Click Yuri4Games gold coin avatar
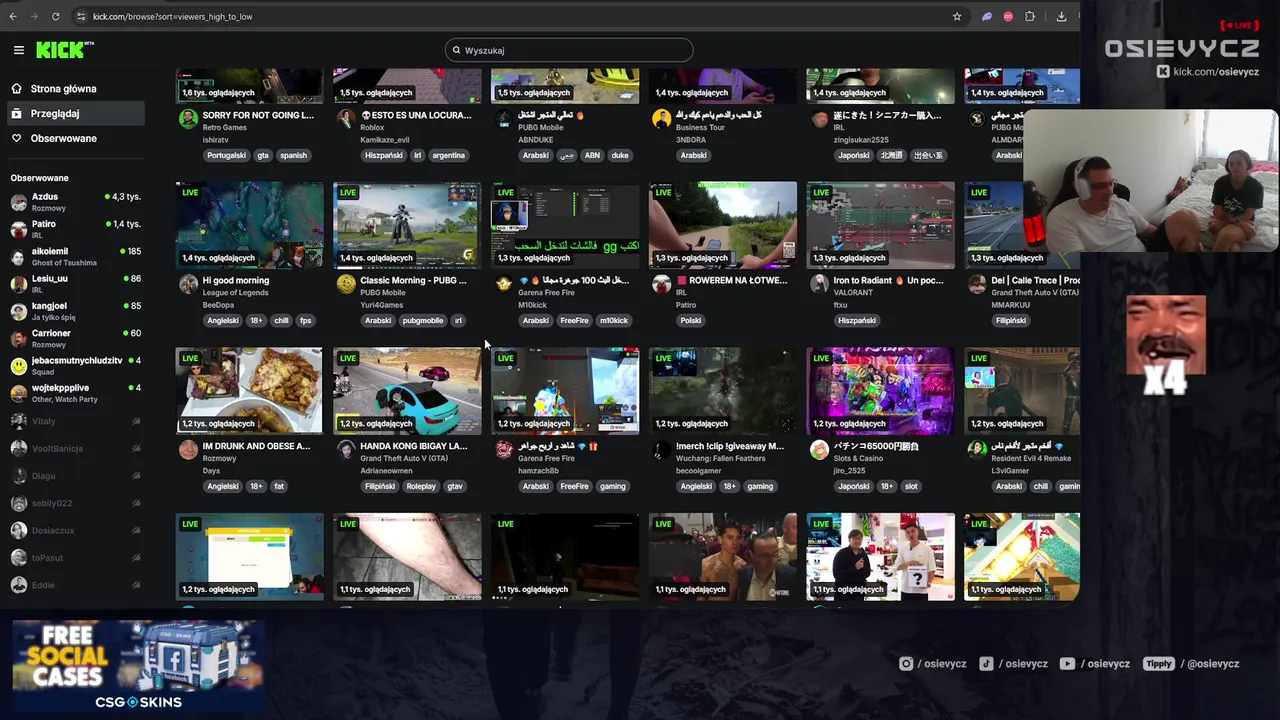1280x720 pixels. (346, 284)
